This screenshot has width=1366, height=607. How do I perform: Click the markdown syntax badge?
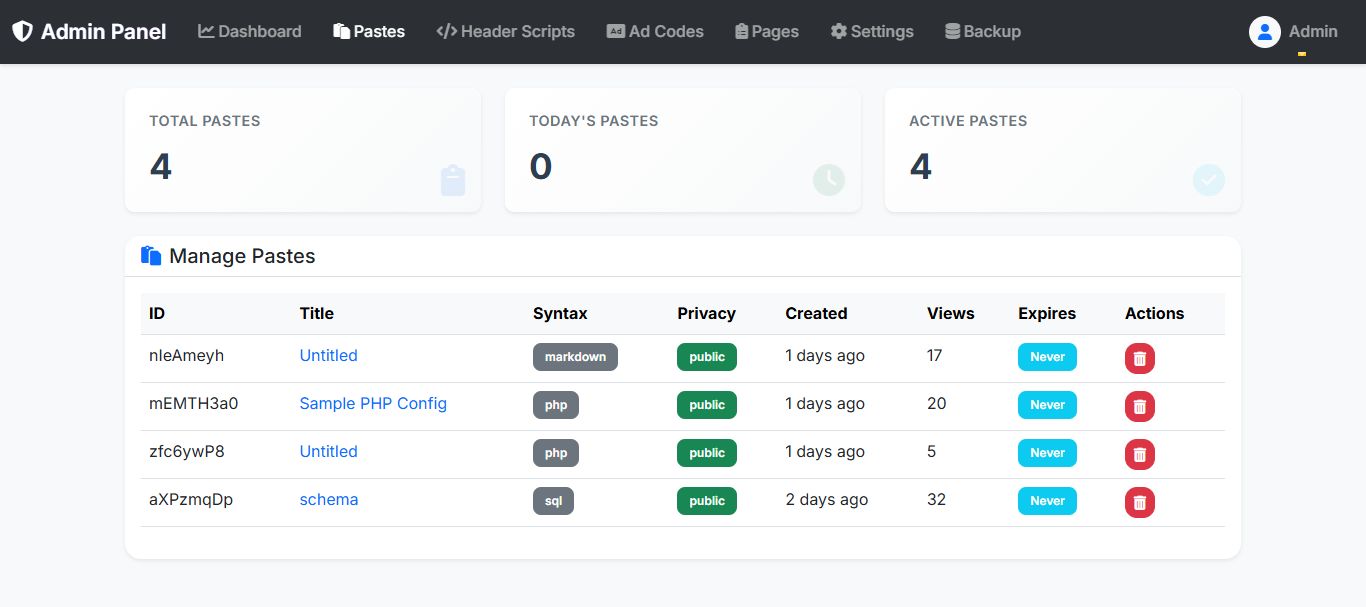[x=575, y=357]
